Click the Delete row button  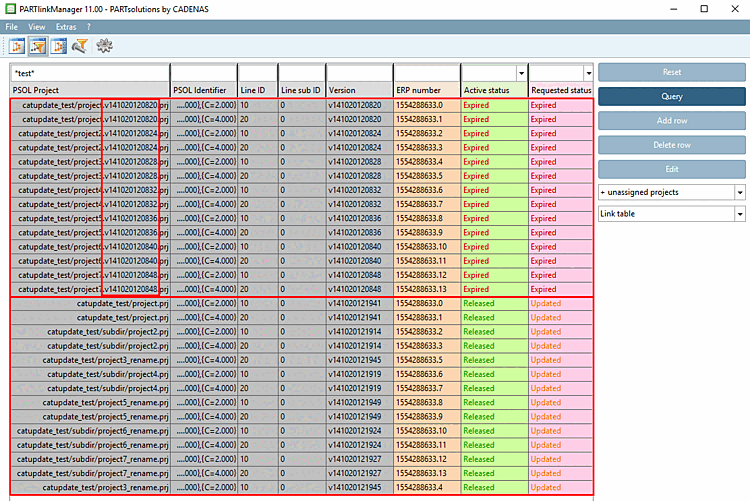[672, 145]
